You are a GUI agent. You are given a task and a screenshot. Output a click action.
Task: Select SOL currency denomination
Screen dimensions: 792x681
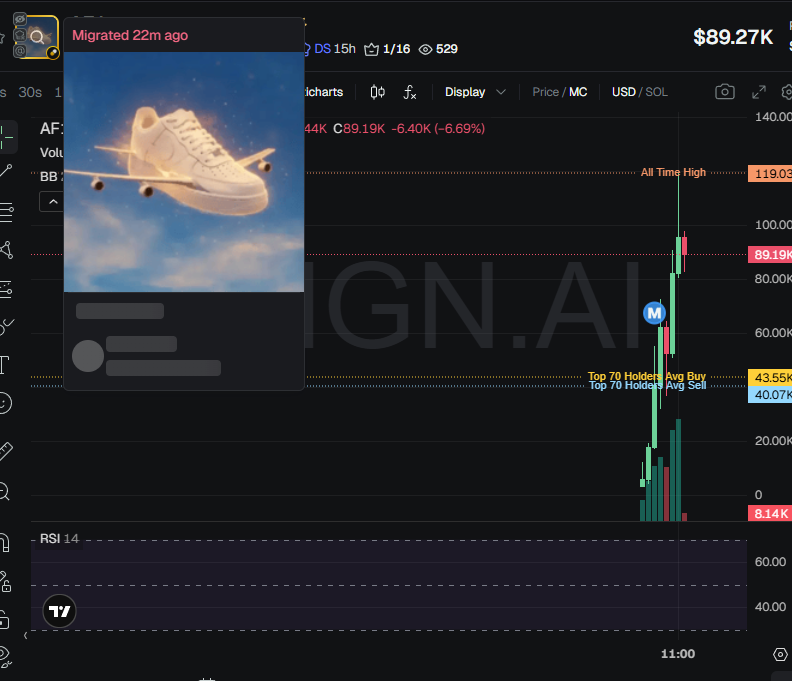point(657,92)
